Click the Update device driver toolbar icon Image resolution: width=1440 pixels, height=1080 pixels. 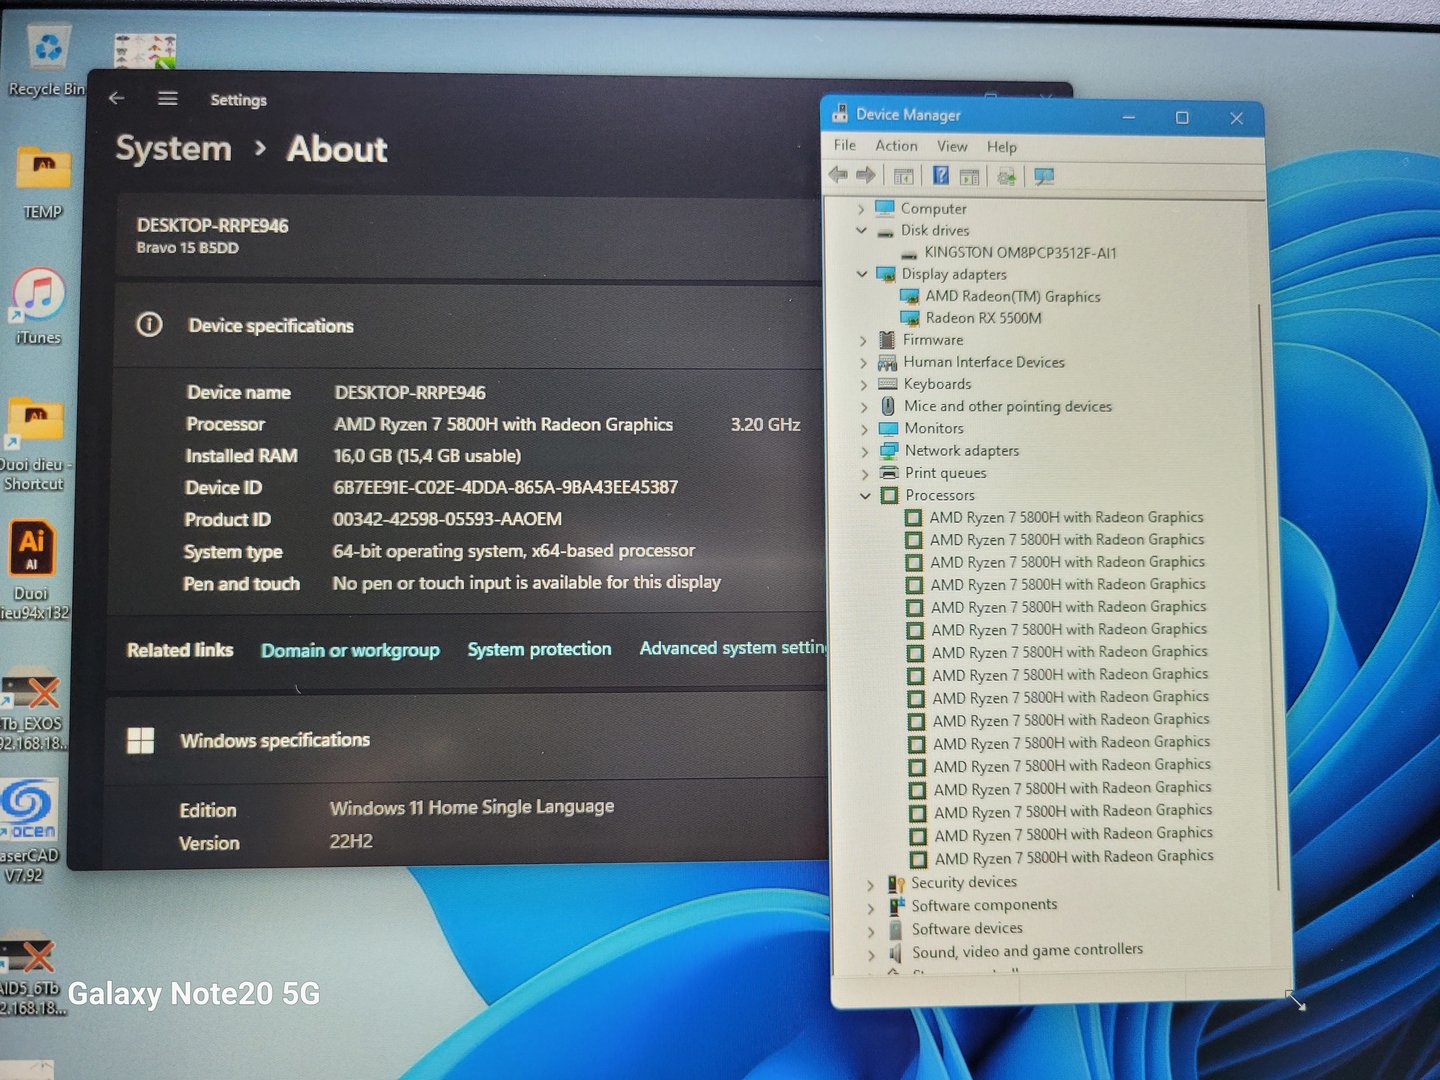tap(1006, 177)
